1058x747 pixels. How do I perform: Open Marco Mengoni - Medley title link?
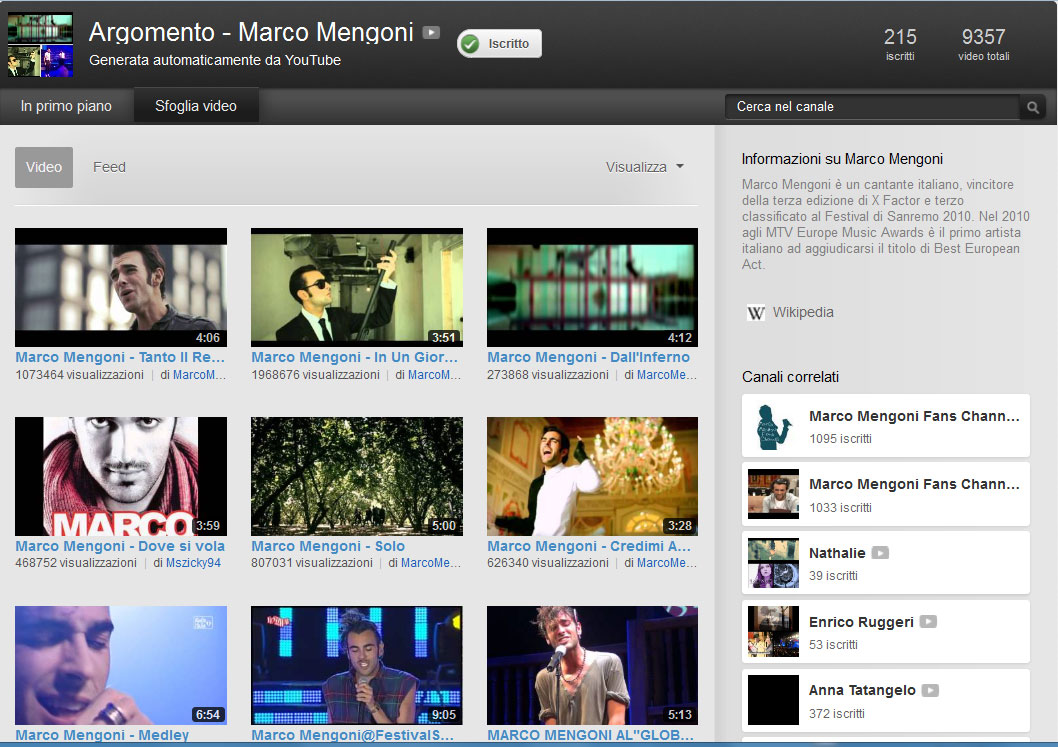click(x=102, y=735)
